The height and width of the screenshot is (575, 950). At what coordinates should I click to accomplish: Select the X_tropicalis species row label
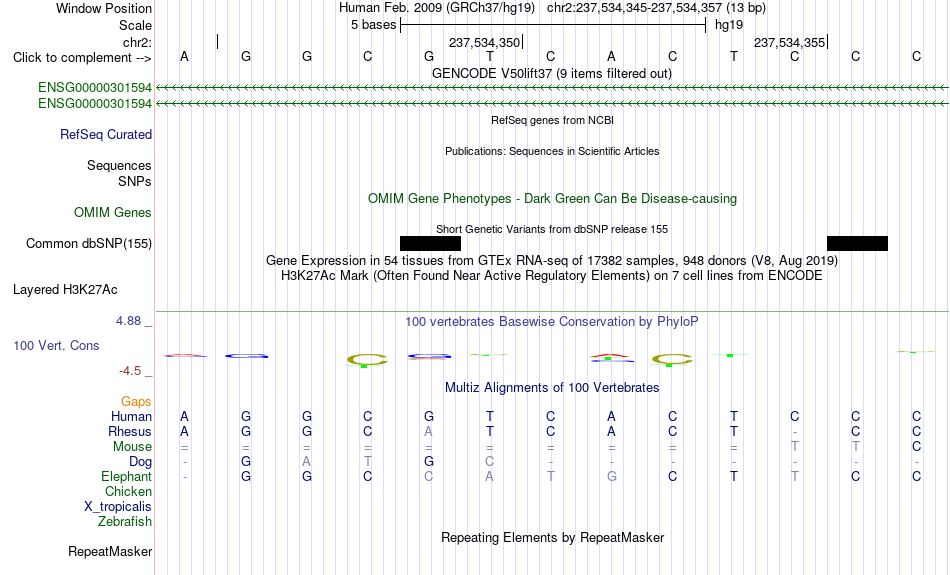click(118, 507)
